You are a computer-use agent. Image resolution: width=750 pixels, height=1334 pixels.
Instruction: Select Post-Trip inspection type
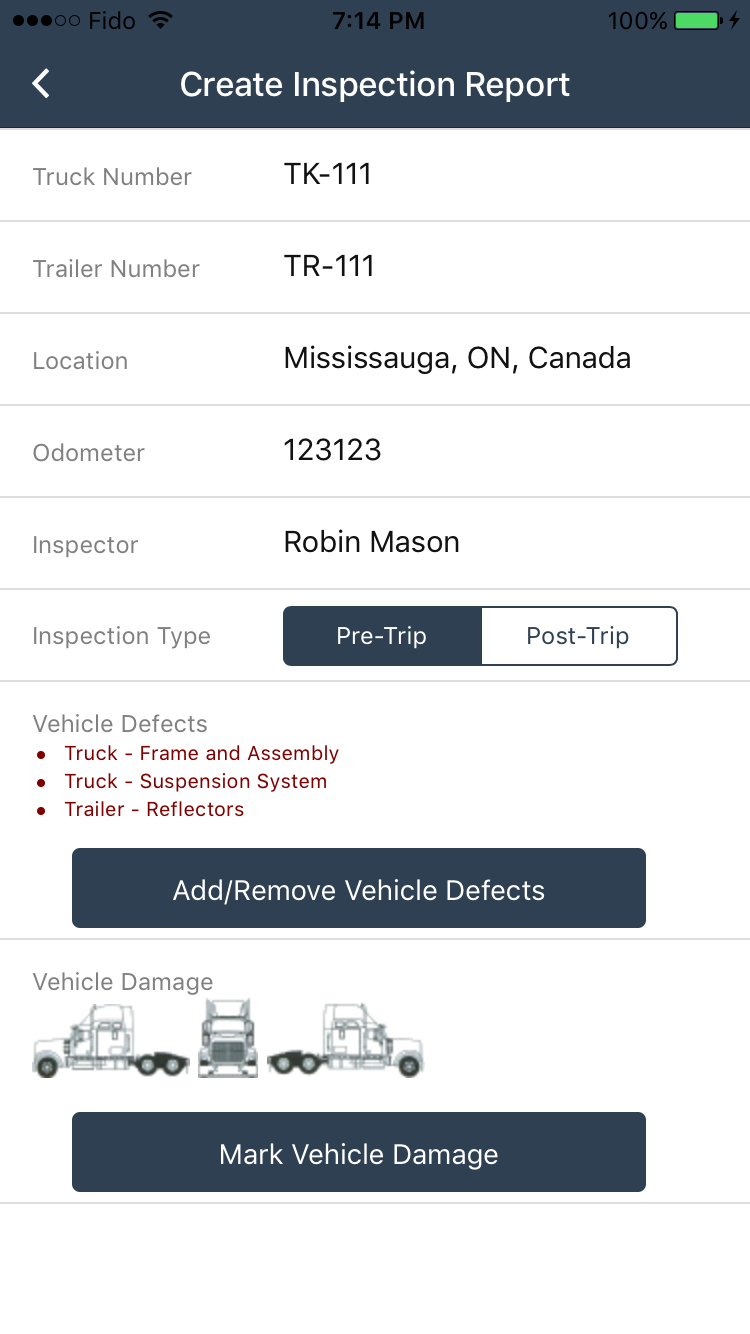(579, 636)
